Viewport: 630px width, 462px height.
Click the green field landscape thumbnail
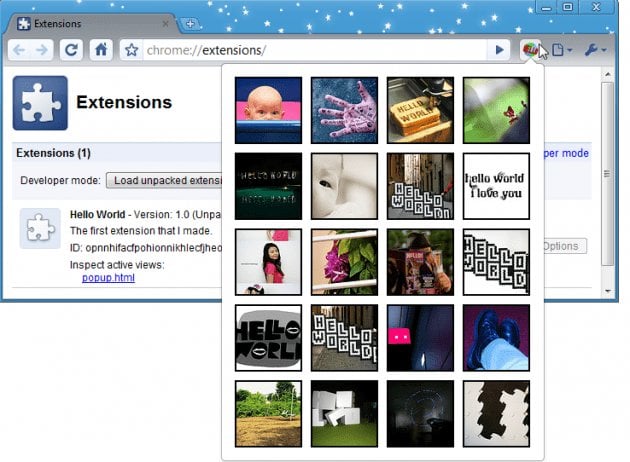(268, 413)
